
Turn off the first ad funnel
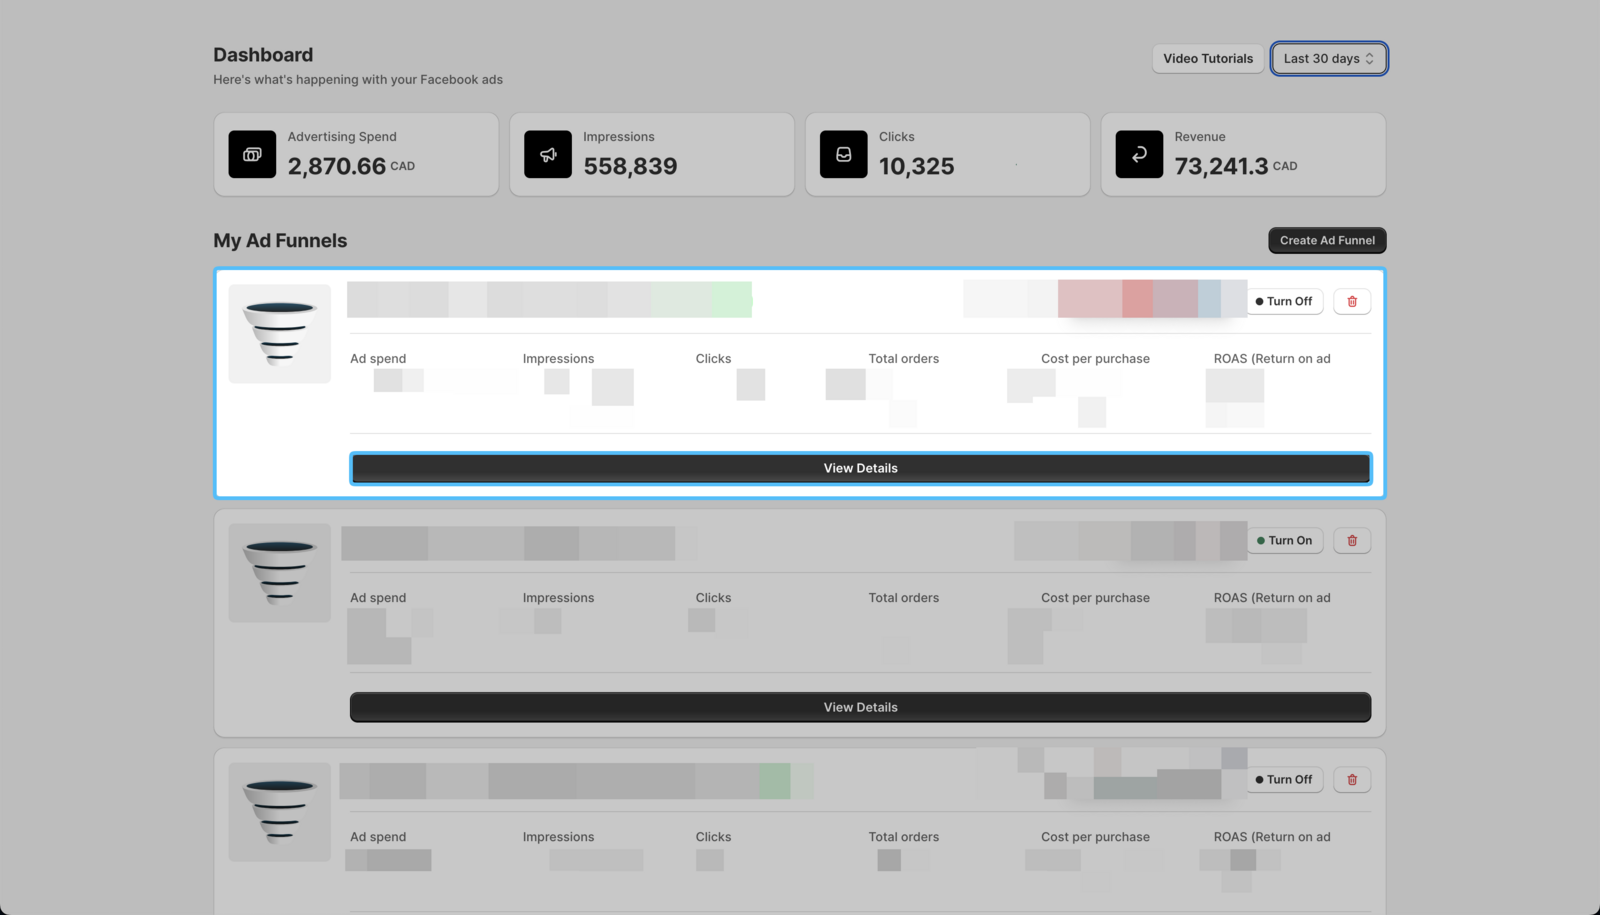(1285, 301)
